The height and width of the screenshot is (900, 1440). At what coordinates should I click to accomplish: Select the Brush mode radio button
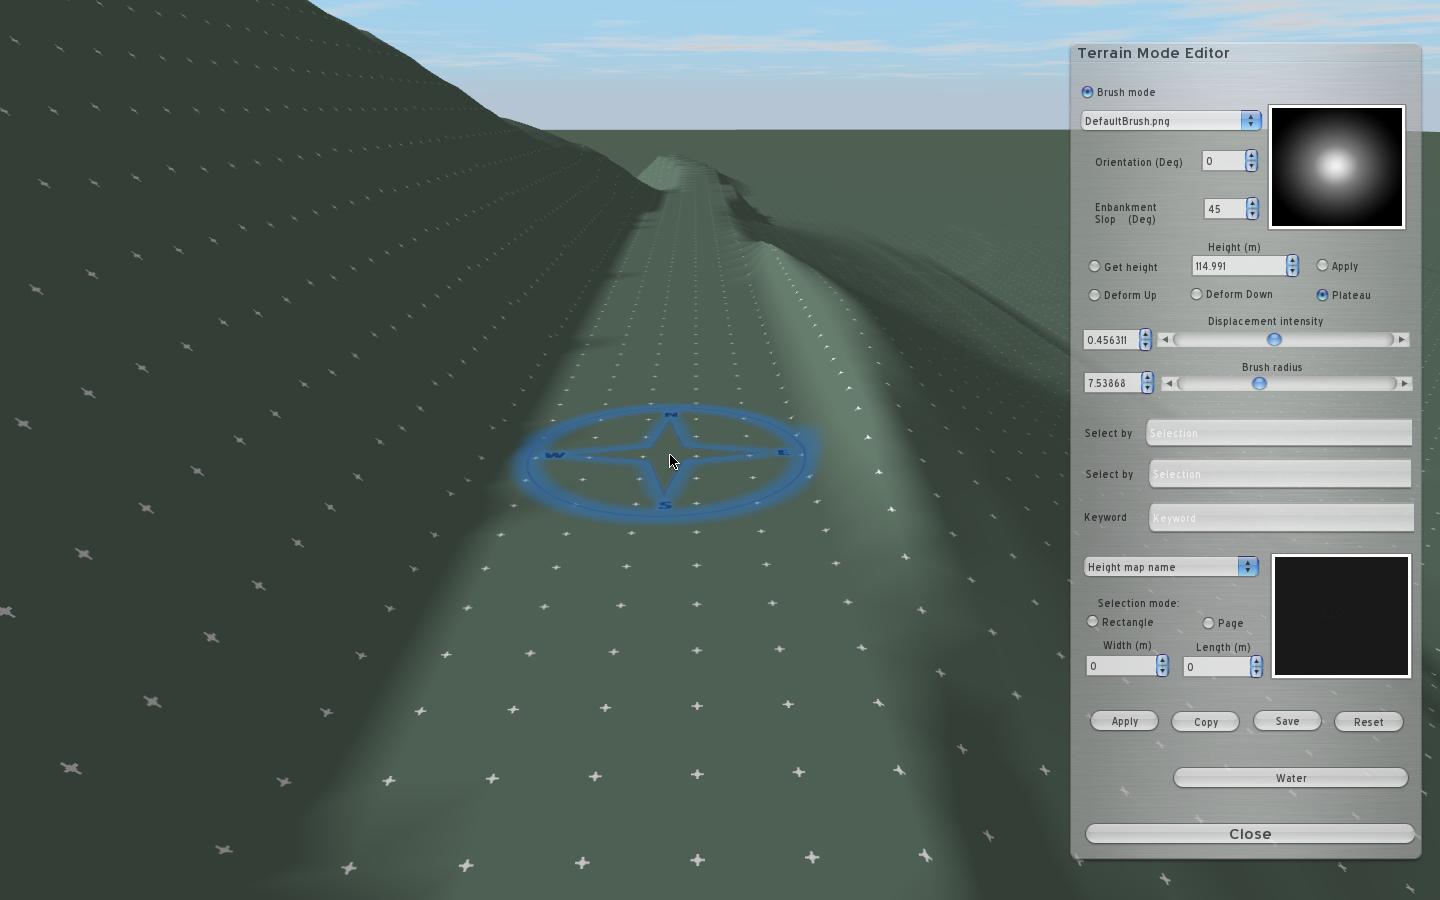(1088, 92)
